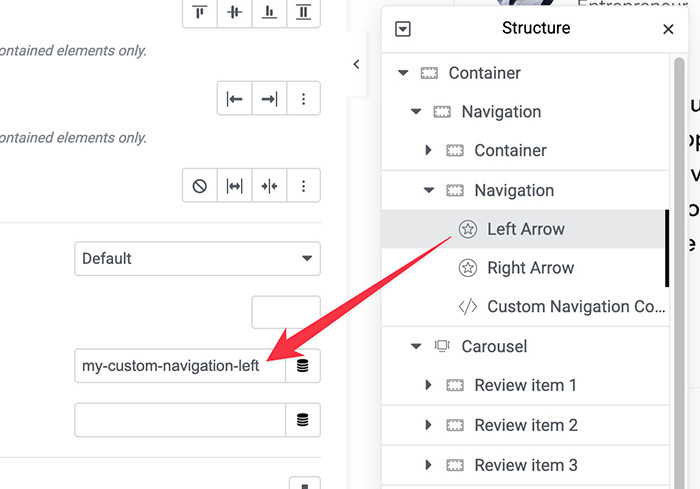Select the grow size option icon
Image resolution: width=700 pixels, height=489 pixels.
coord(234,186)
